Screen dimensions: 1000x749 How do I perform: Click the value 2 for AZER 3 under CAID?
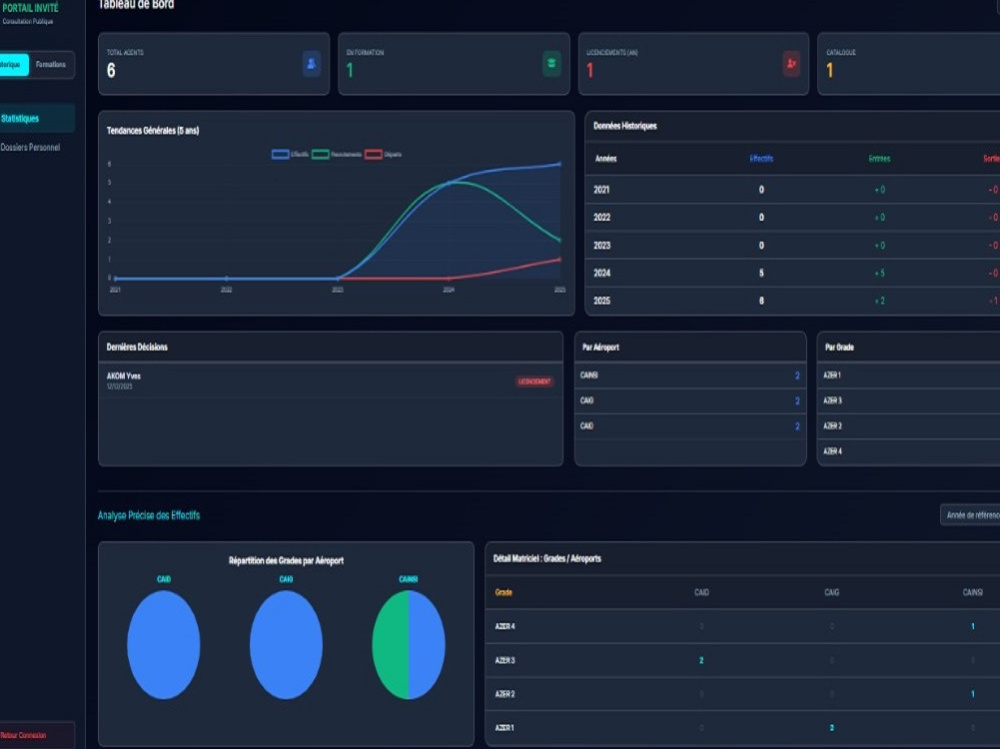(702, 660)
